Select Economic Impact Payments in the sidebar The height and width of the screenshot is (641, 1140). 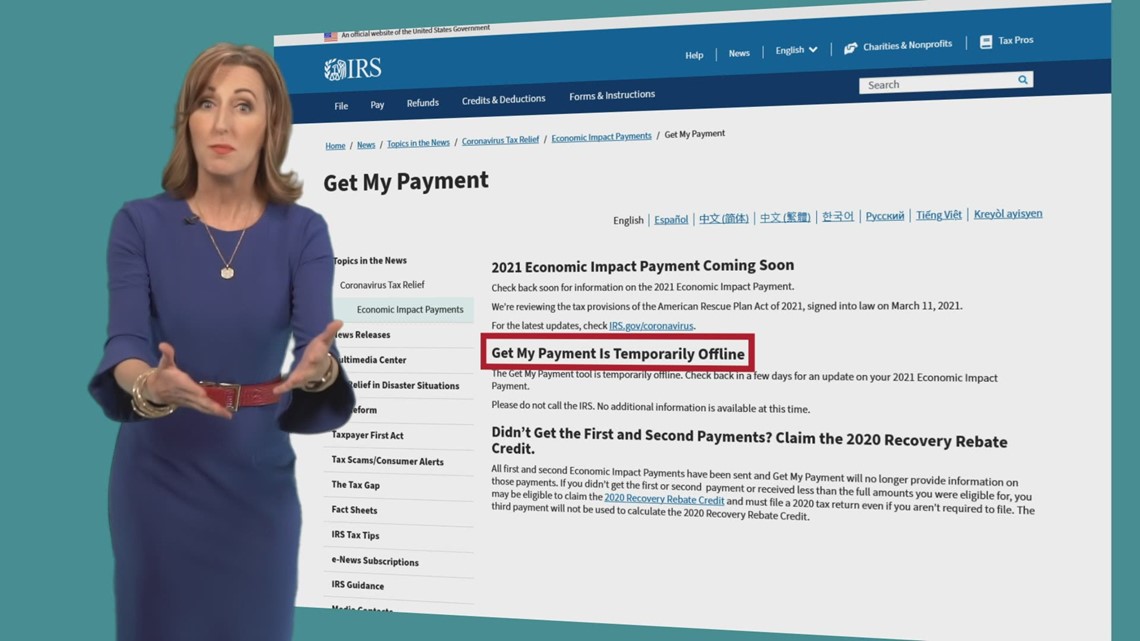click(409, 310)
